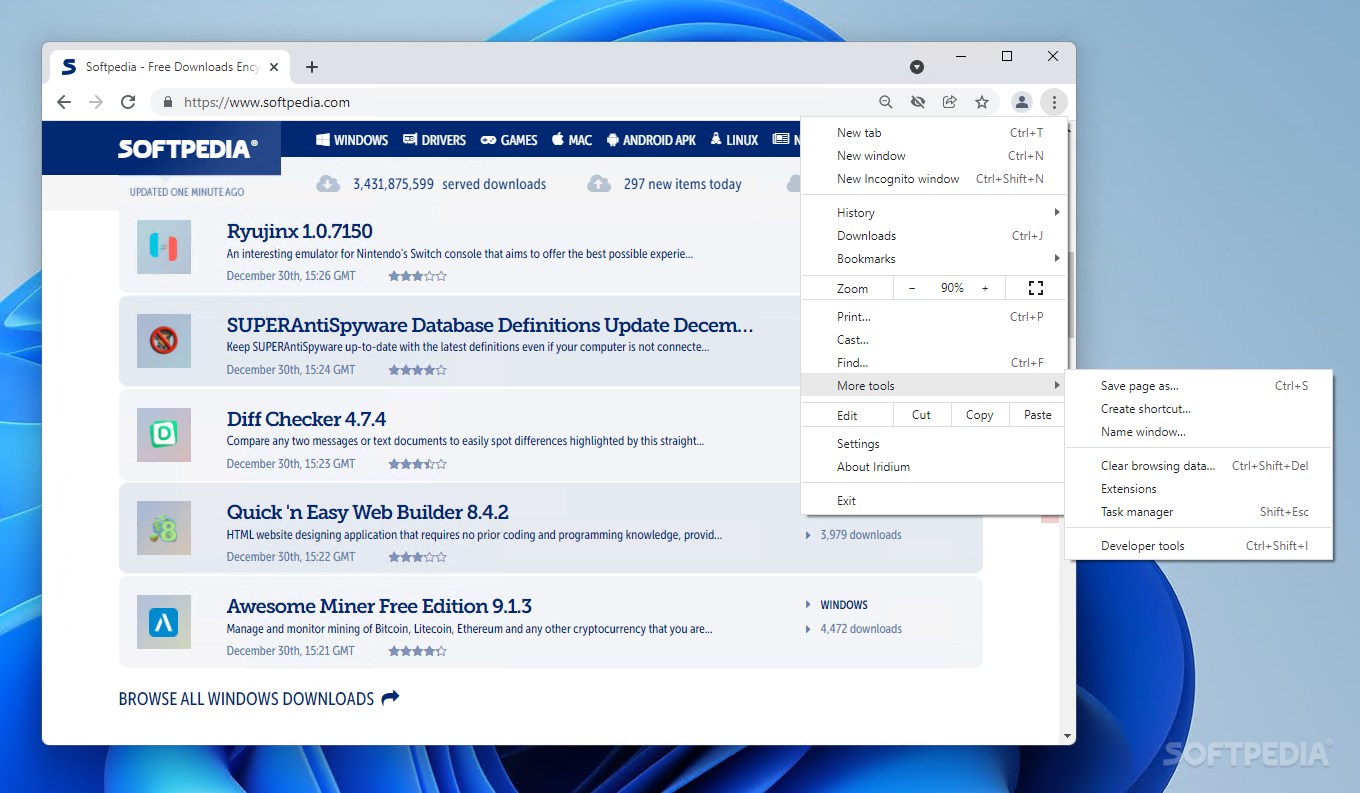Screen dimensions: 1360x793
Task: Close the Softpedia tab
Action: (x=275, y=67)
